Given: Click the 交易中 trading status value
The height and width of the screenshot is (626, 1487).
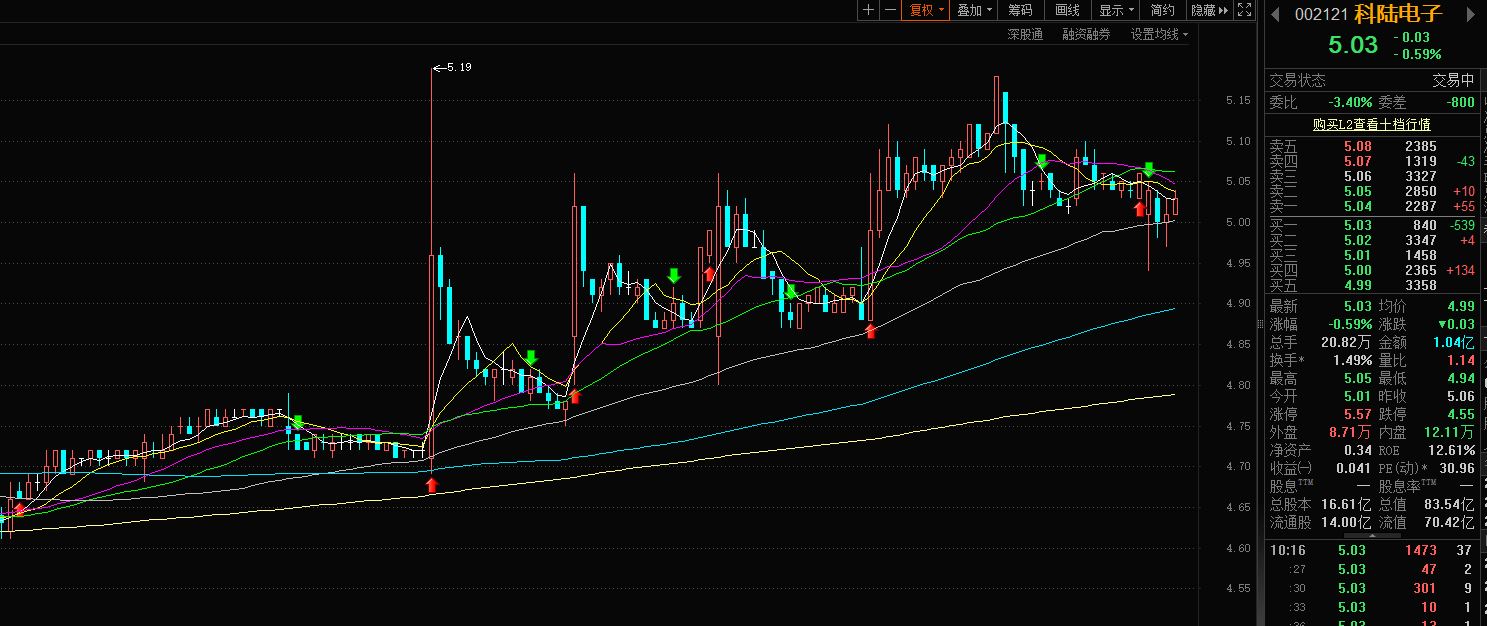Looking at the screenshot, I should coord(1453,81).
